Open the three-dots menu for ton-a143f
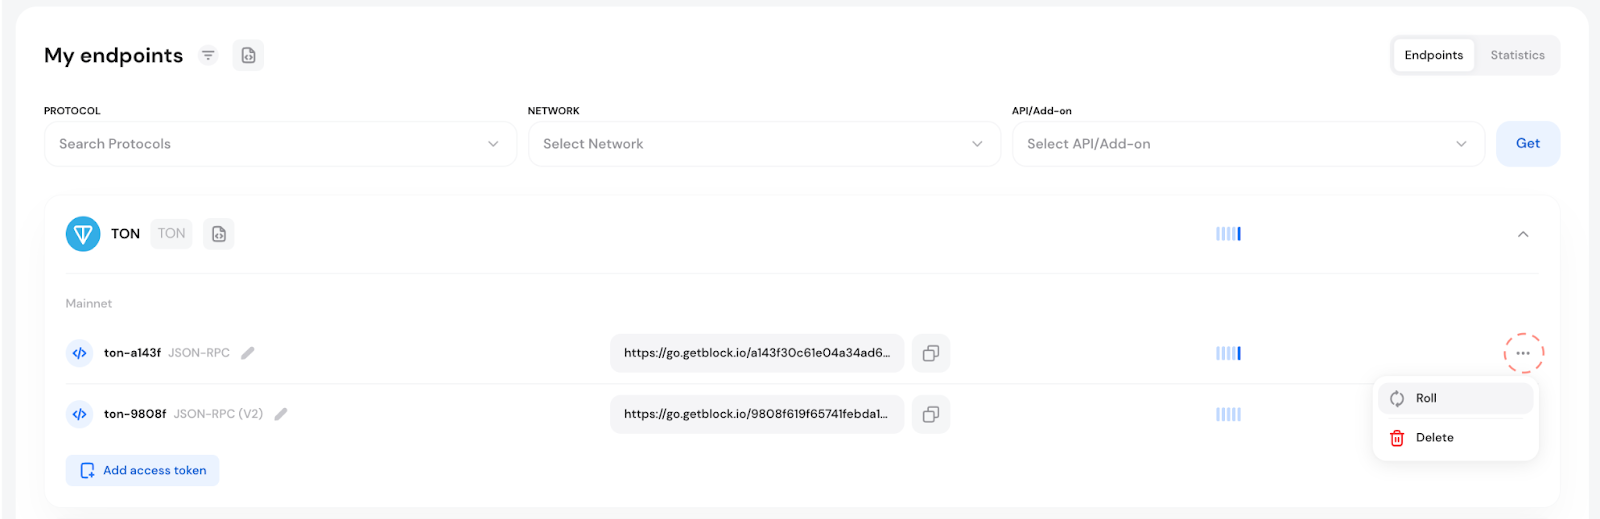 [1523, 353]
